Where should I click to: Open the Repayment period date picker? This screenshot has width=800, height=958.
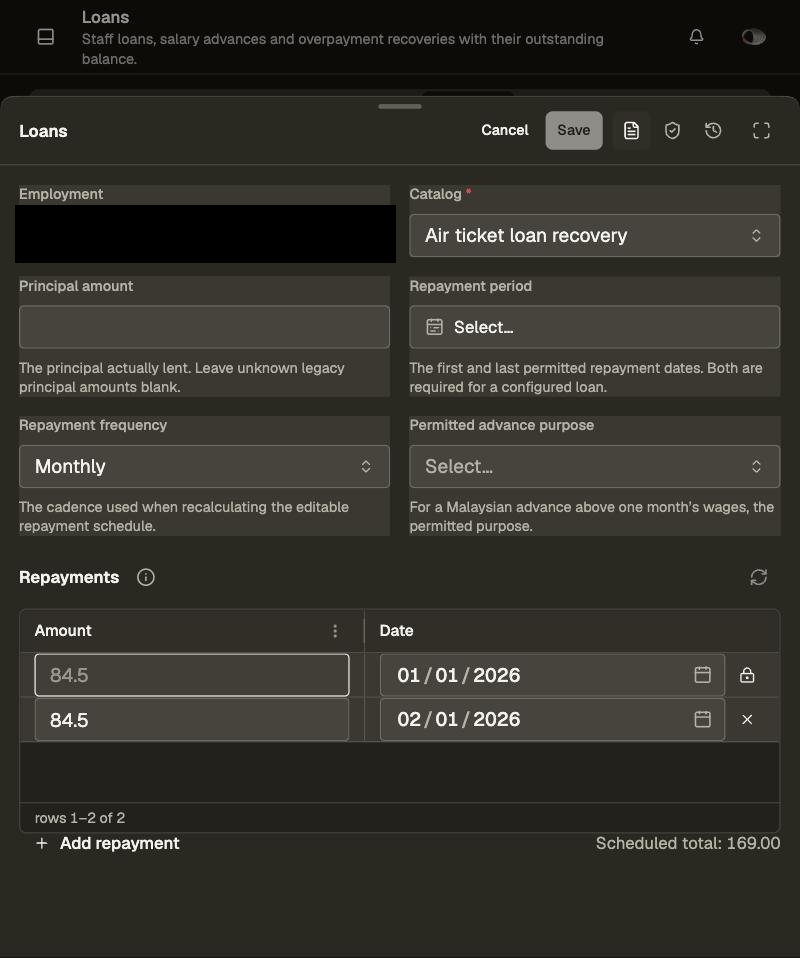595,327
